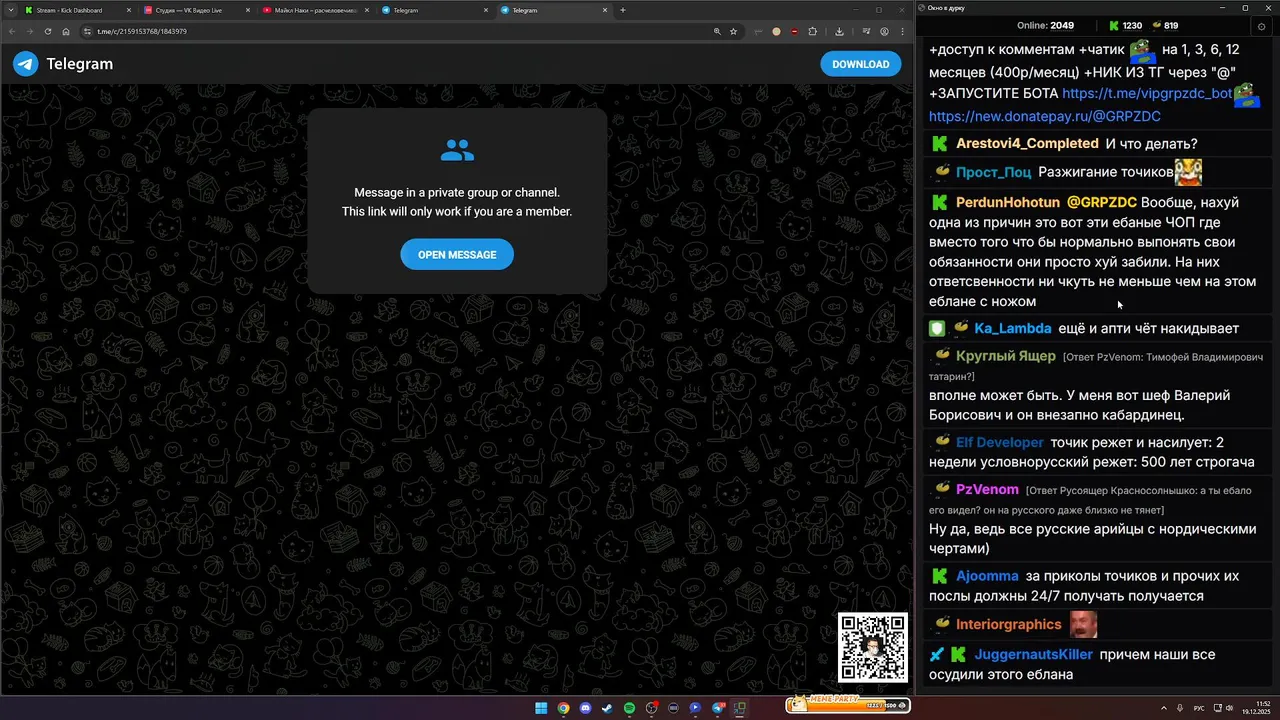Bookmark this page with the star icon
1280x720 pixels.
click(733, 31)
